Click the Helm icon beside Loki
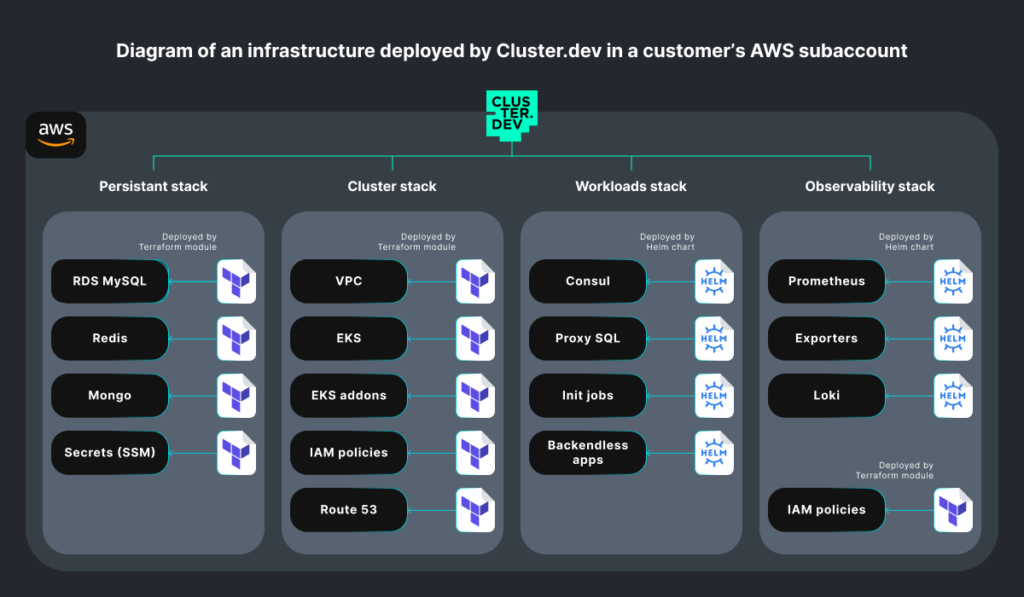1024x597 pixels. (x=952, y=396)
